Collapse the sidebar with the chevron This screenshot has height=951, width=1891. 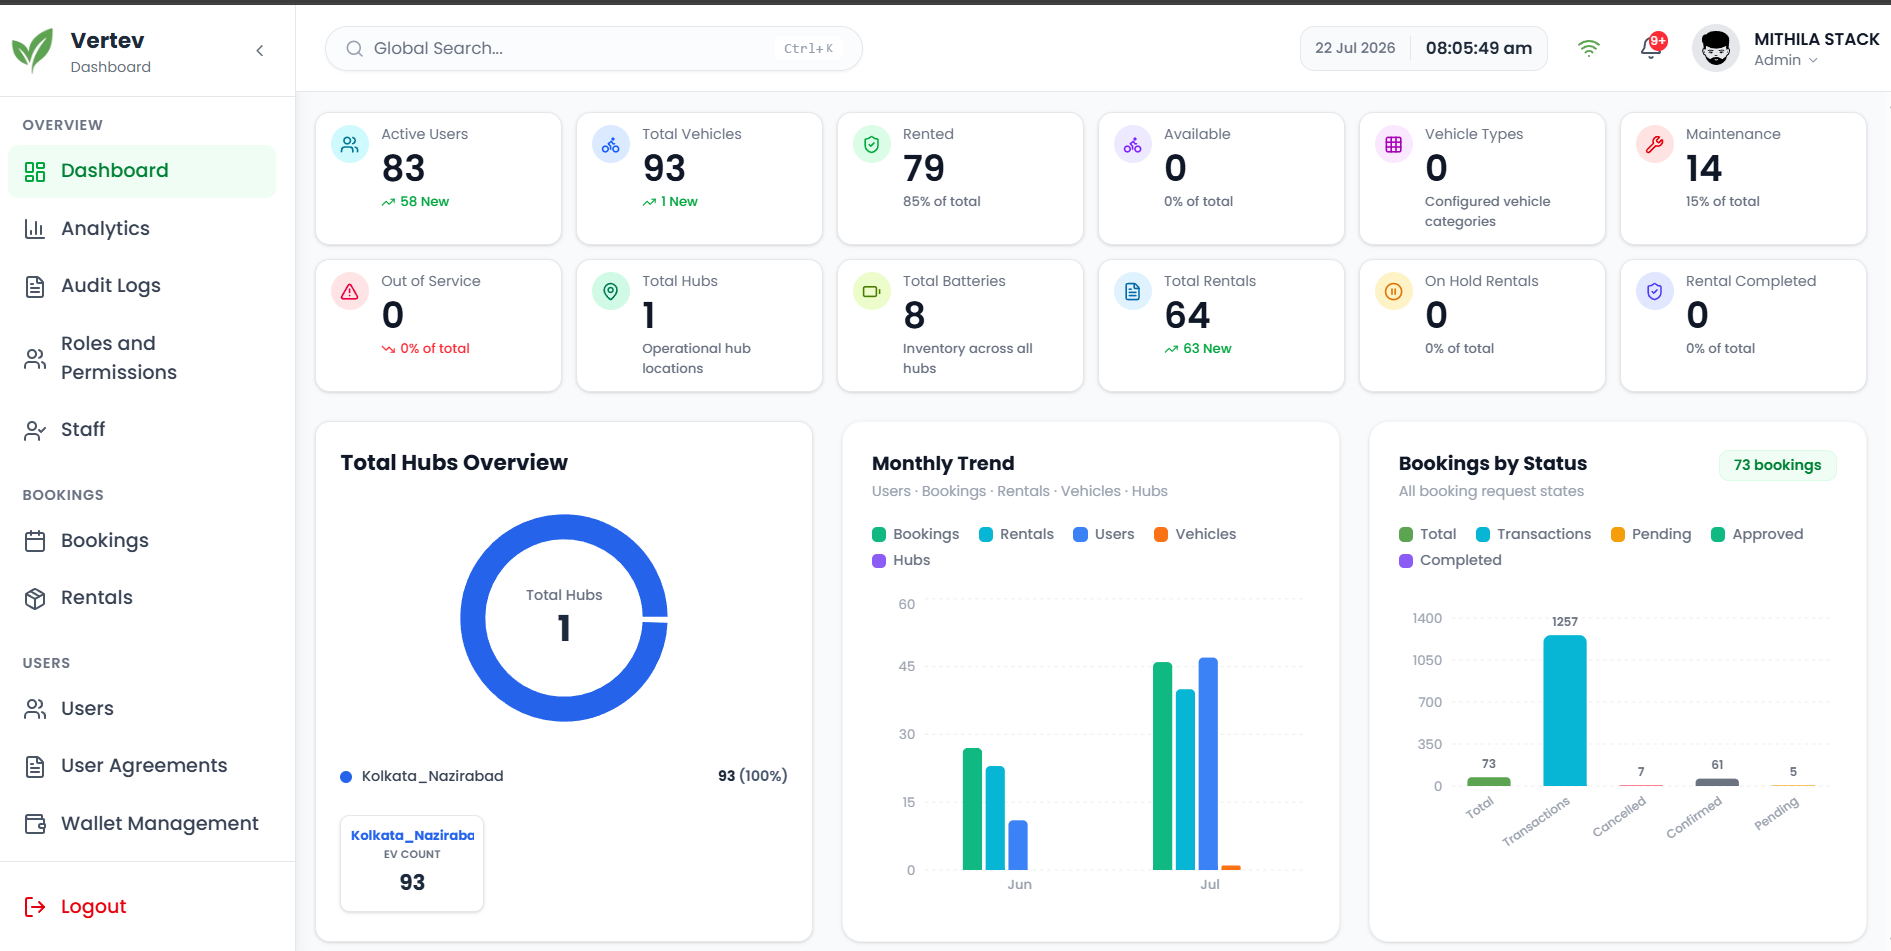[260, 50]
